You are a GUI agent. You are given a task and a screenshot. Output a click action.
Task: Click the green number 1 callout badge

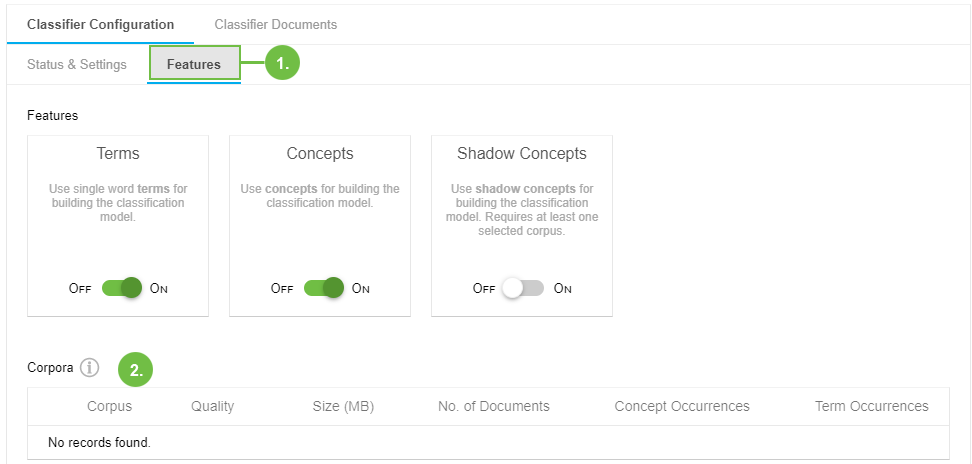pyautogui.click(x=283, y=63)
